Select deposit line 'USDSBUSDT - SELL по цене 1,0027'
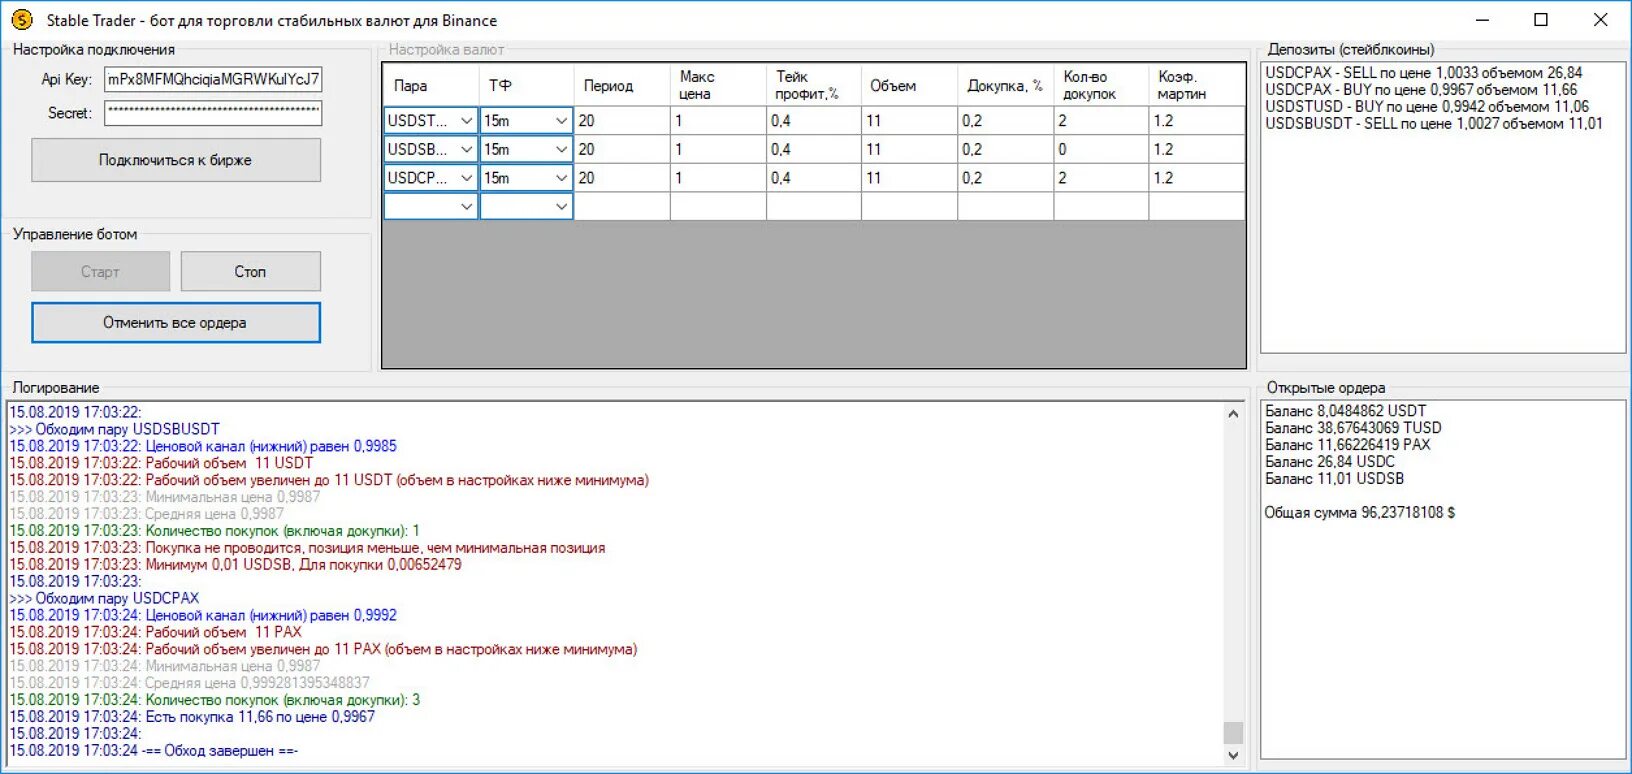The image size is (1632, 774). (1433, 124)
